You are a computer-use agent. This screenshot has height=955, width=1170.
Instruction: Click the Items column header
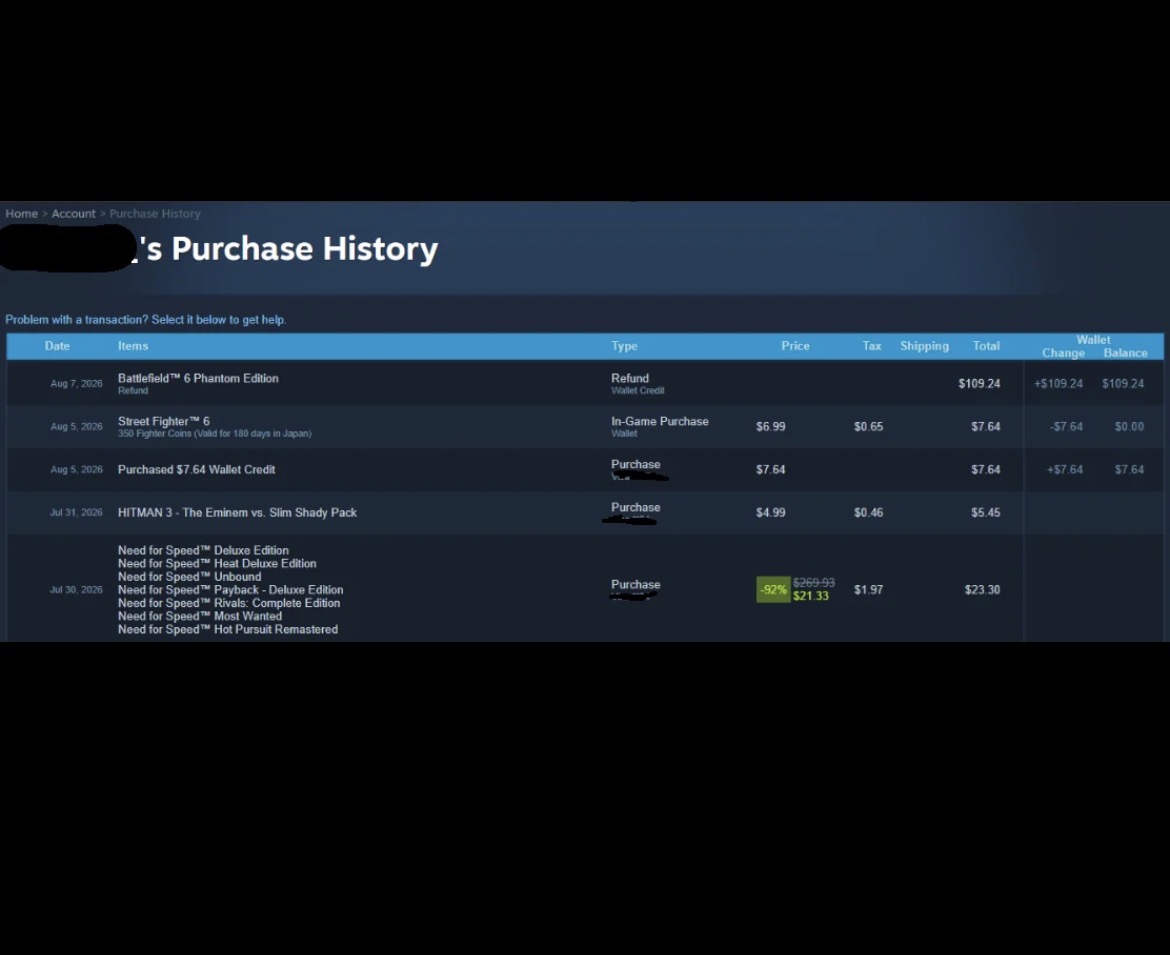point(133,345)
